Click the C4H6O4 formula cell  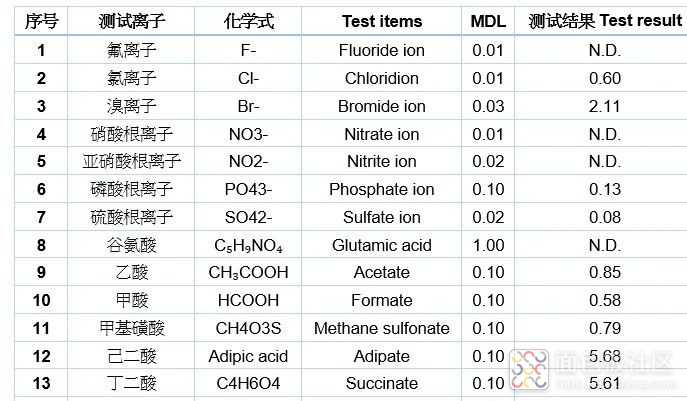point(248,383)
